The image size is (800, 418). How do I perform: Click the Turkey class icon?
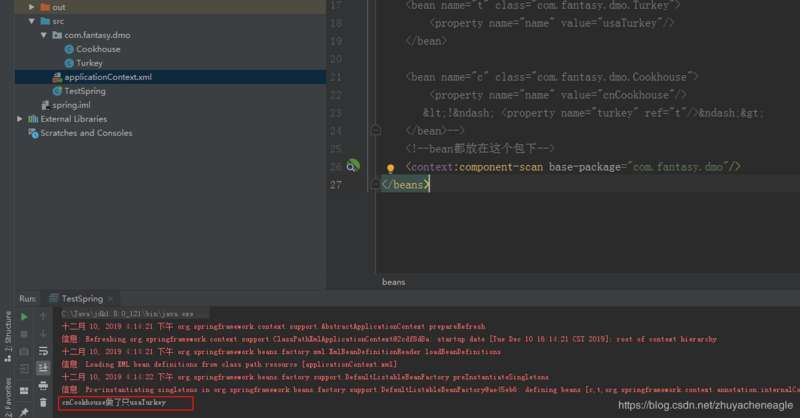tap(69, 63)
